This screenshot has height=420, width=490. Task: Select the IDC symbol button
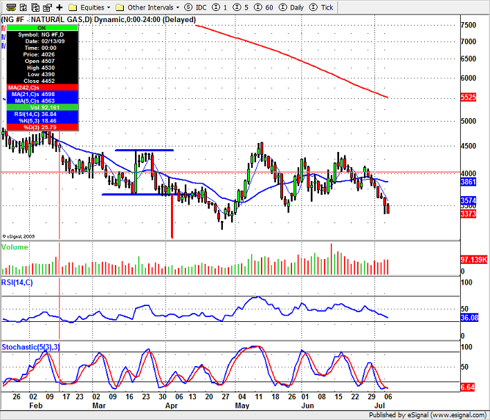(x=196, y=7)
